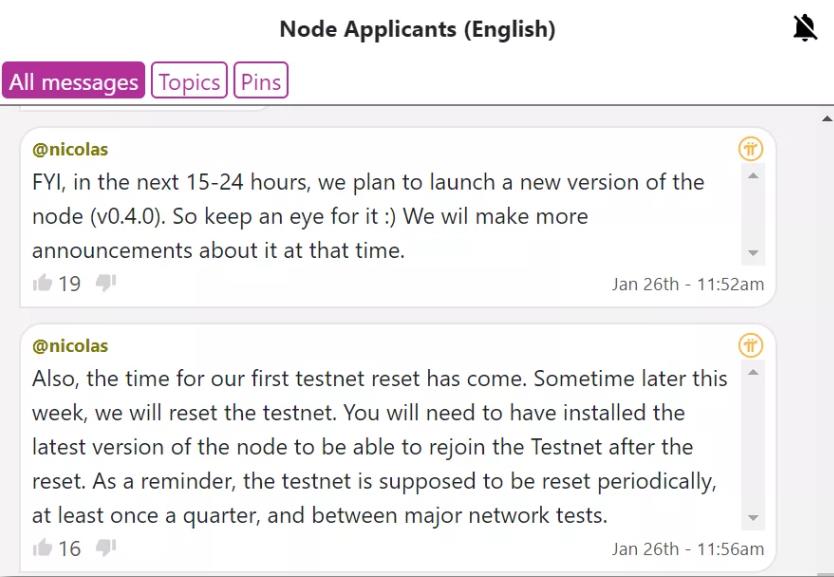834x577 pixels.
Task: Click first message's scroll up arrow
Action: coord(753,176)
